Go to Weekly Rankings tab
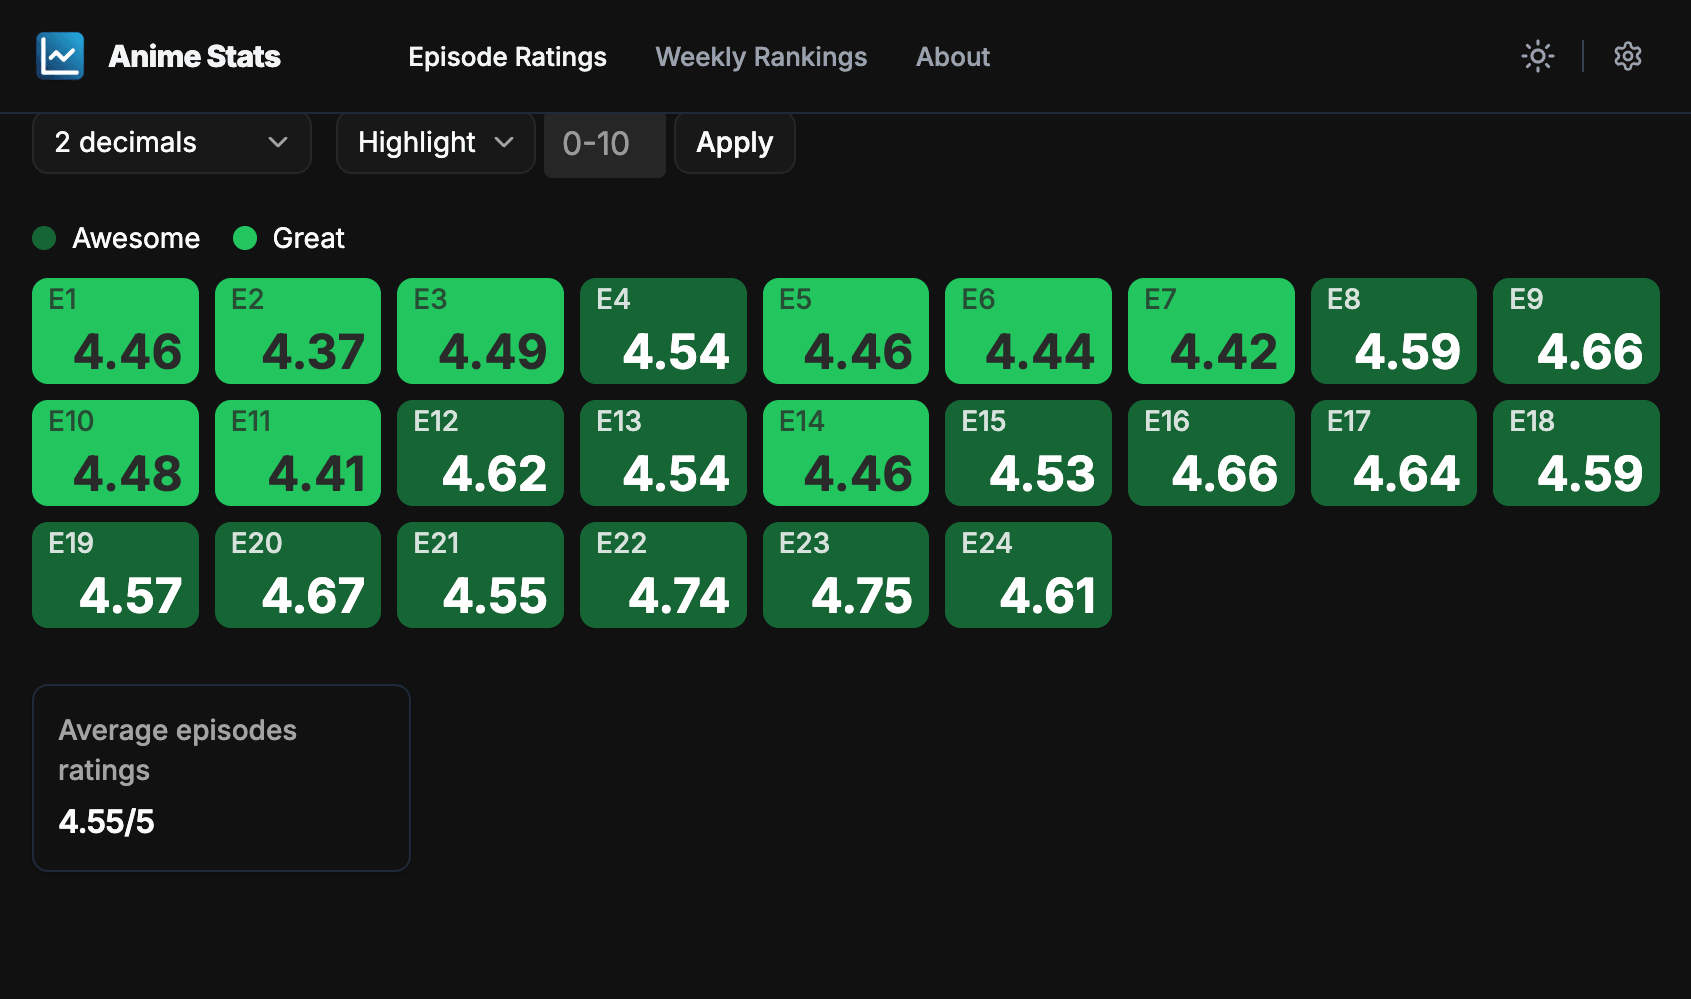Image resolution: width=1691 pixels, height=999 pixels. click(760, 57)
